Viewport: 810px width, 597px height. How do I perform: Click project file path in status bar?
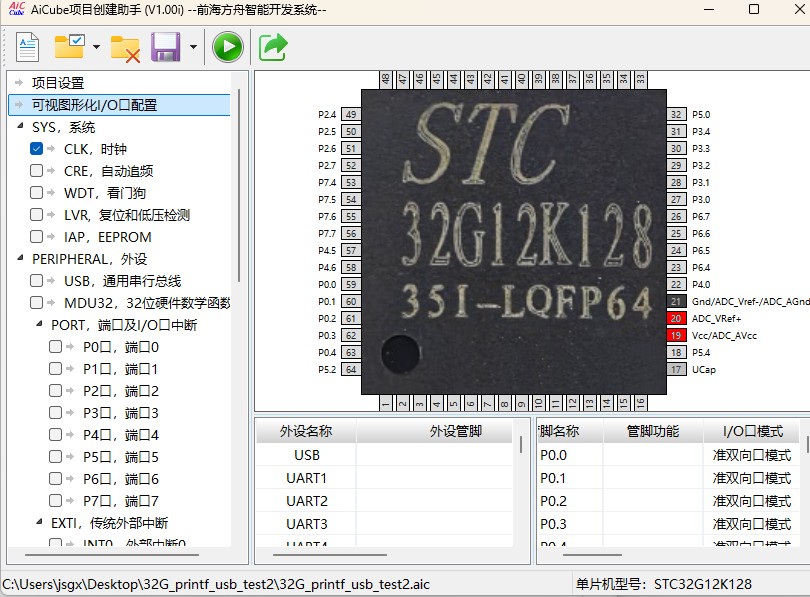tap(216, 584)
